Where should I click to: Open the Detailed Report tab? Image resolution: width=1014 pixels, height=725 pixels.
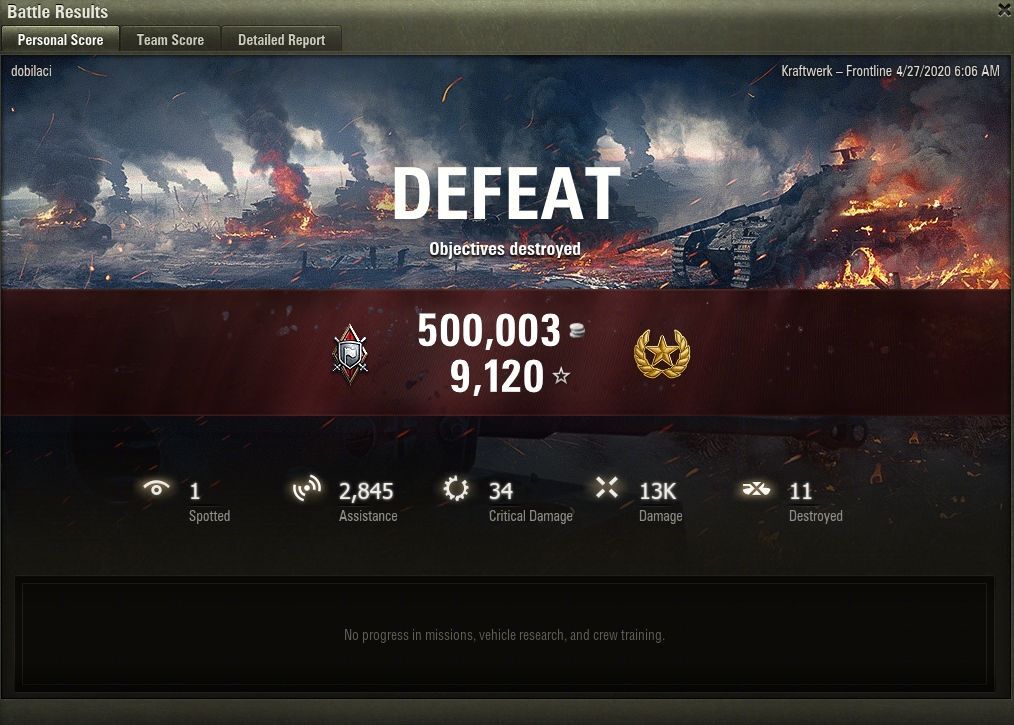(x=281, y=39)
